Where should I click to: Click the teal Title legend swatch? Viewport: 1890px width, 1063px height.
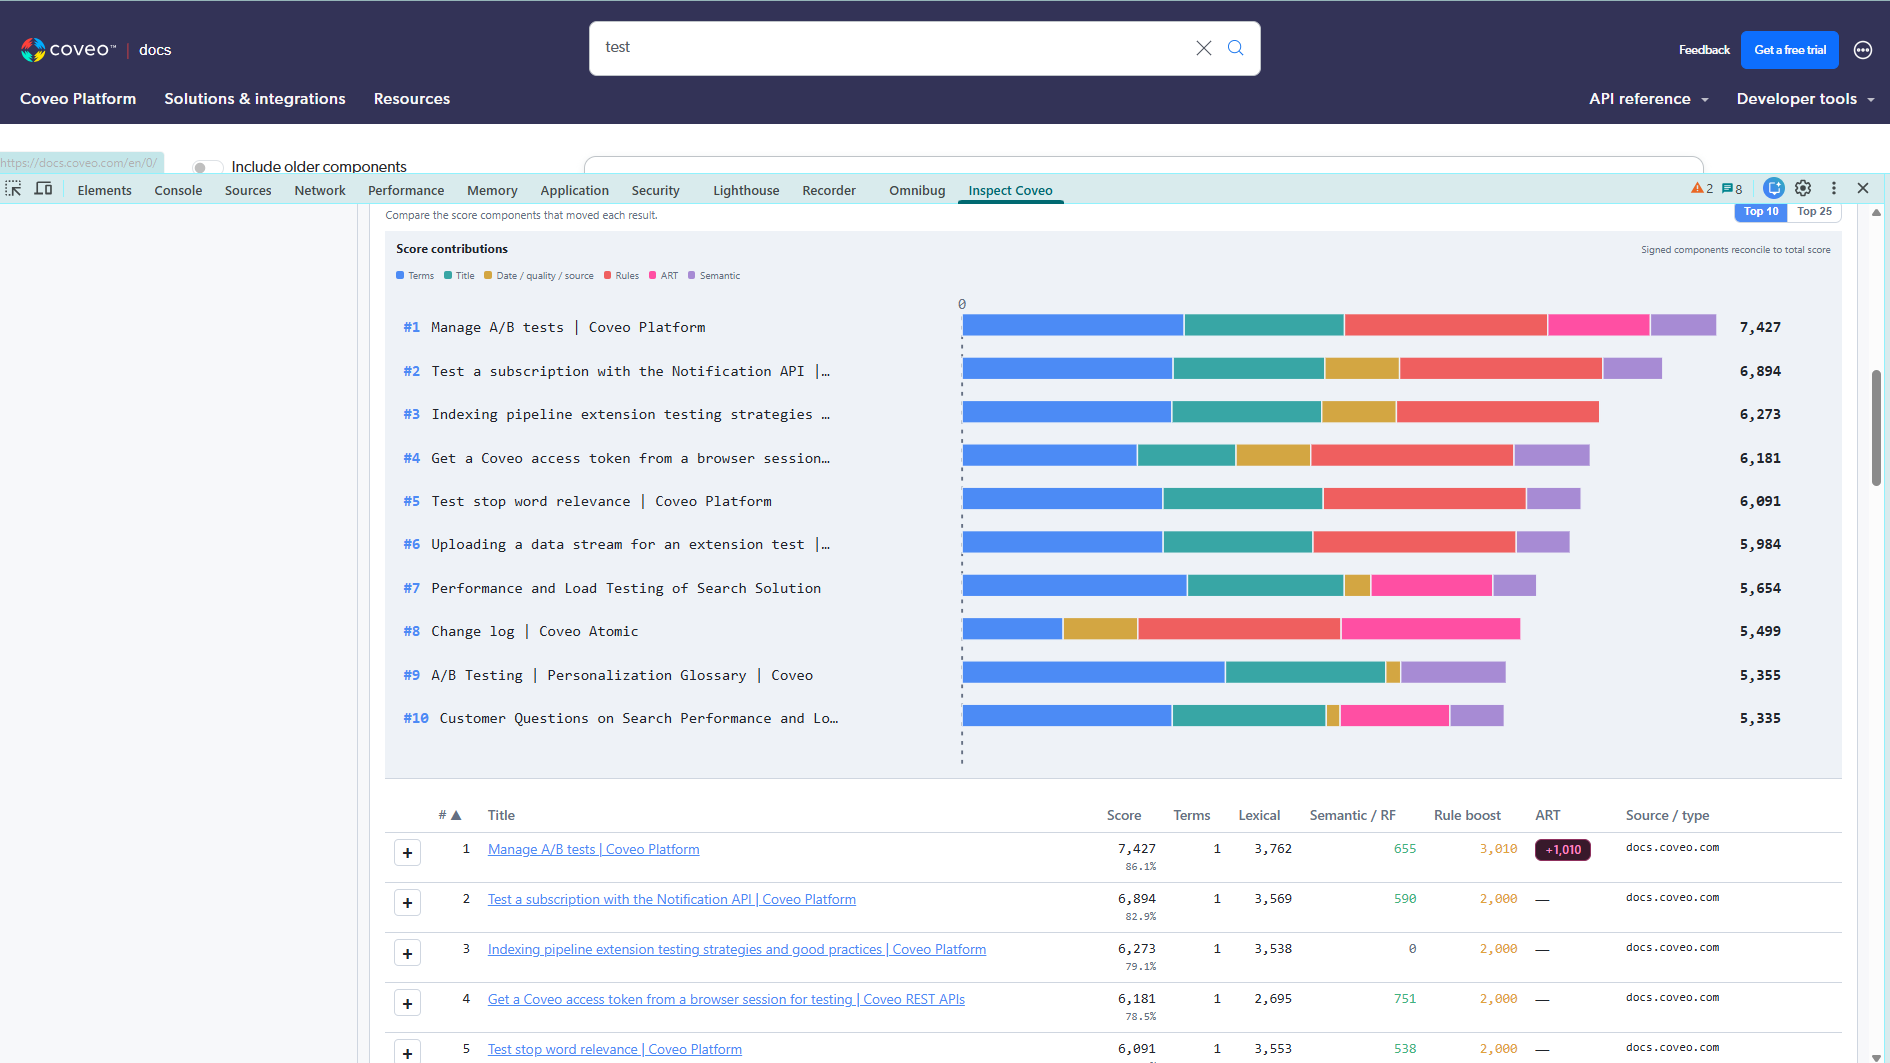448,276
